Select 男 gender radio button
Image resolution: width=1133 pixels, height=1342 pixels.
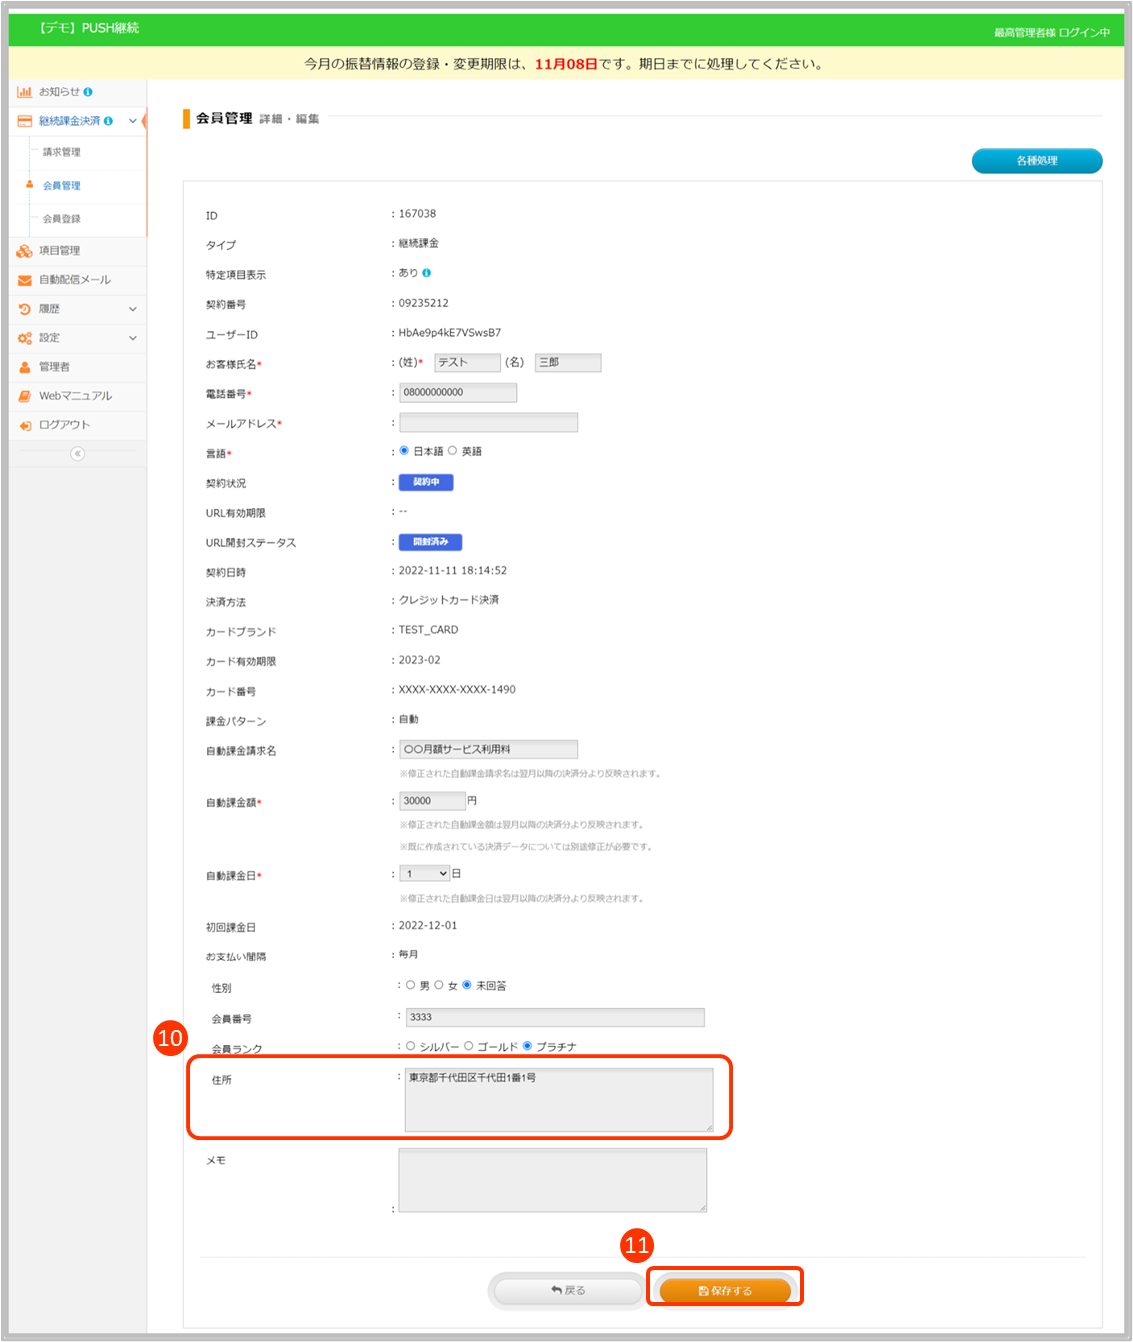coord(410,985)
